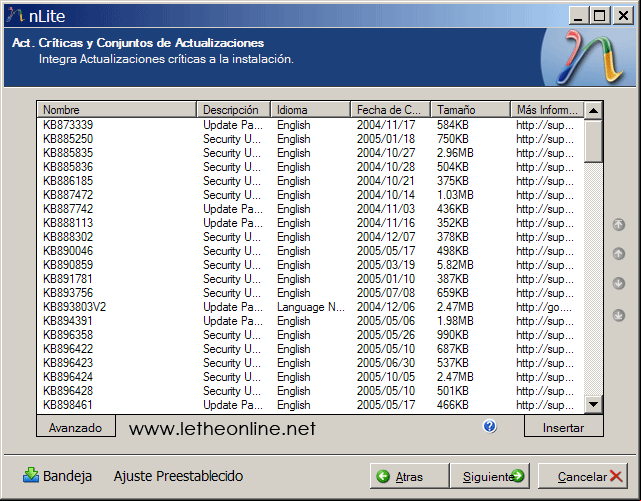Click the 1.03MB size cell
This screenshot has width=641, height=501.
coord(455,195)
